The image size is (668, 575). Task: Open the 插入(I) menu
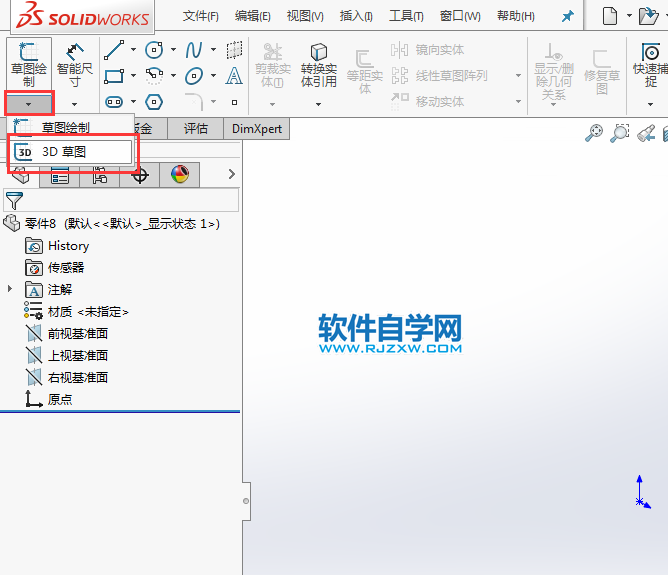[356, 16]
